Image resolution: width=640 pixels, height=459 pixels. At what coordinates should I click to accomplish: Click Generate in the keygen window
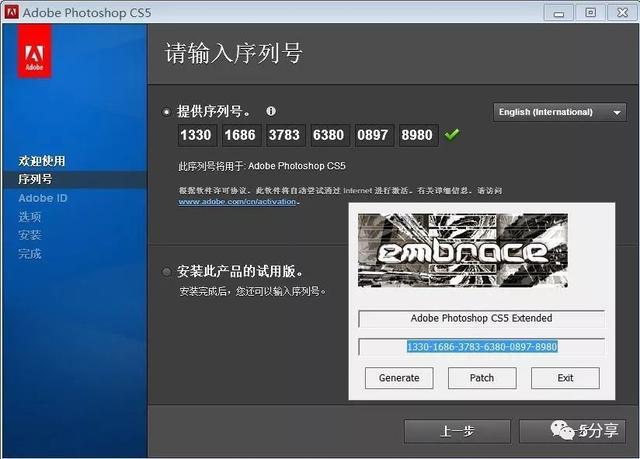(399, 378)
